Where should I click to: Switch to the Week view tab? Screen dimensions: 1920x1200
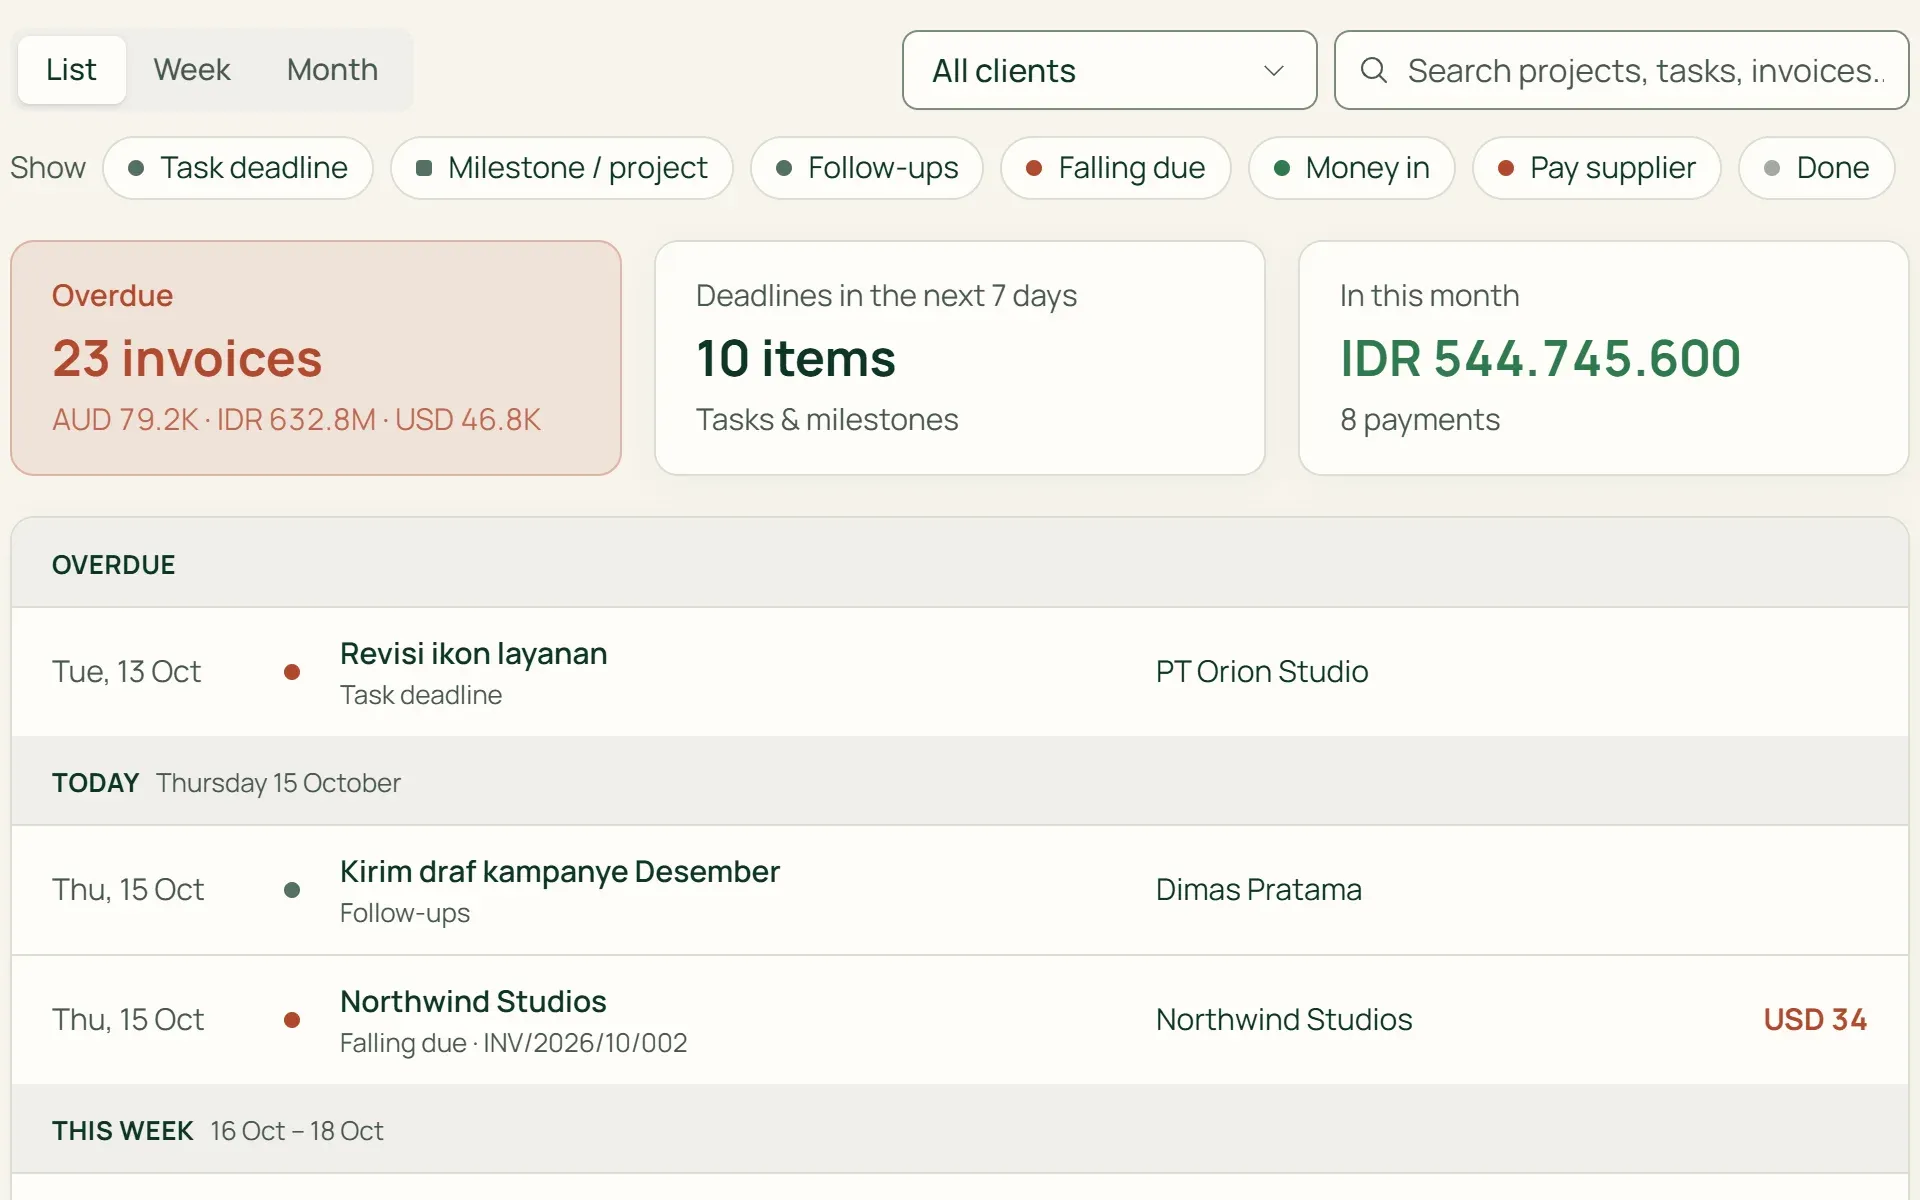[x=192, y=70]
